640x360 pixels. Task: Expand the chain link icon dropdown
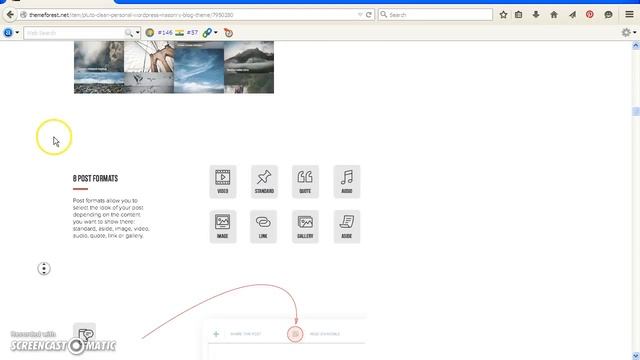[x=216, y=33]
